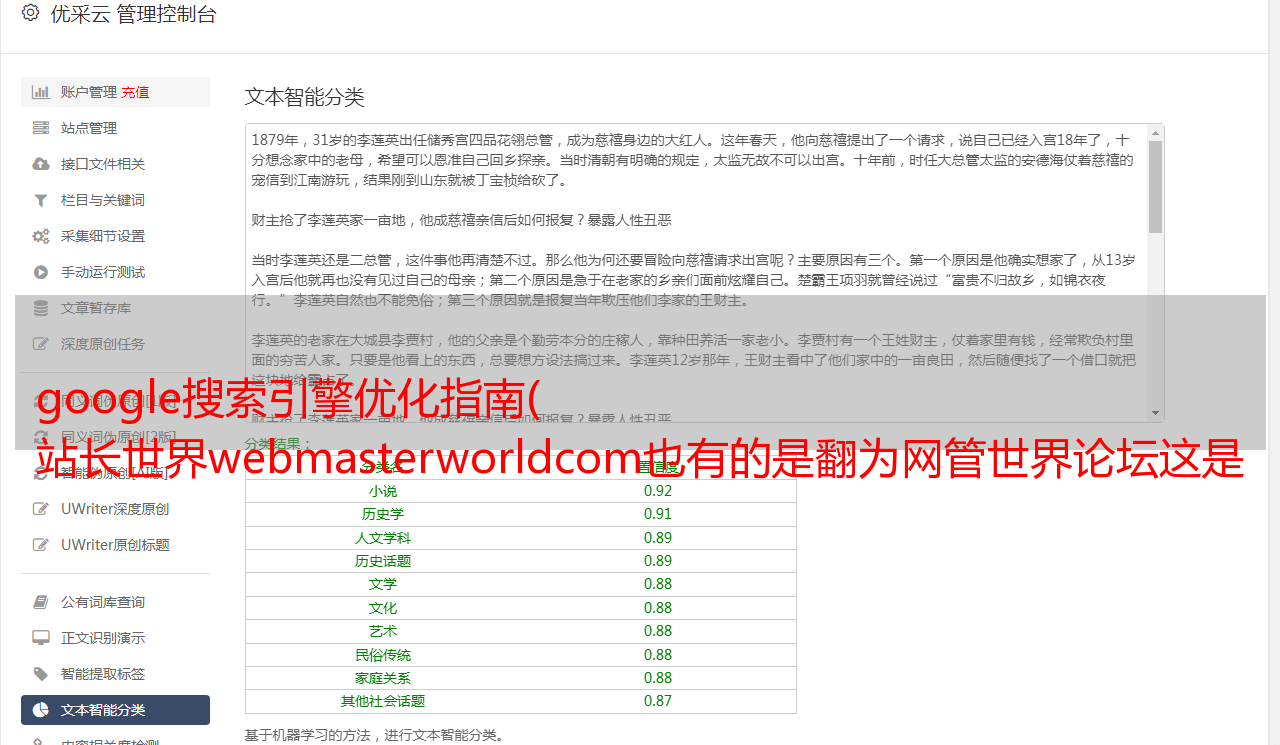Select the 其他社会话题 category cell

[383, 701]
